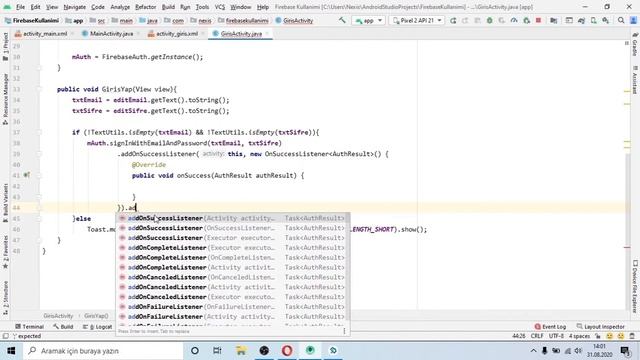Image resolution: width=640 pixels, height=360 pixels.
Task: Open the Assistant side panel
Action: coord(635,80)
